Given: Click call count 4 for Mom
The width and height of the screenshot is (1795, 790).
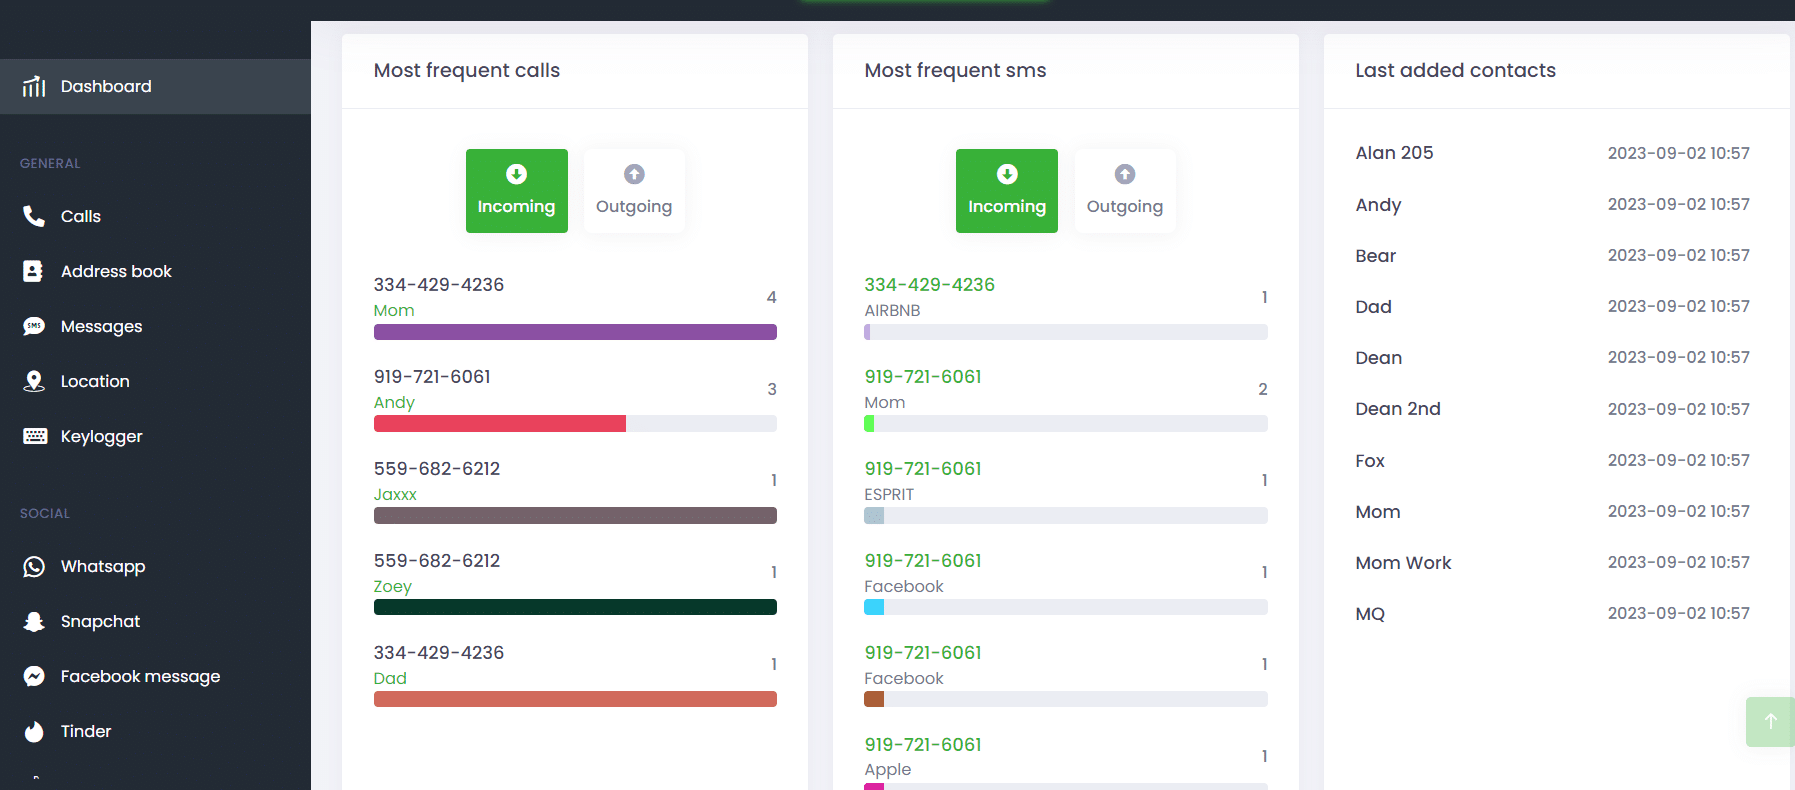Looking at the screenshot, I should [771, 297].
